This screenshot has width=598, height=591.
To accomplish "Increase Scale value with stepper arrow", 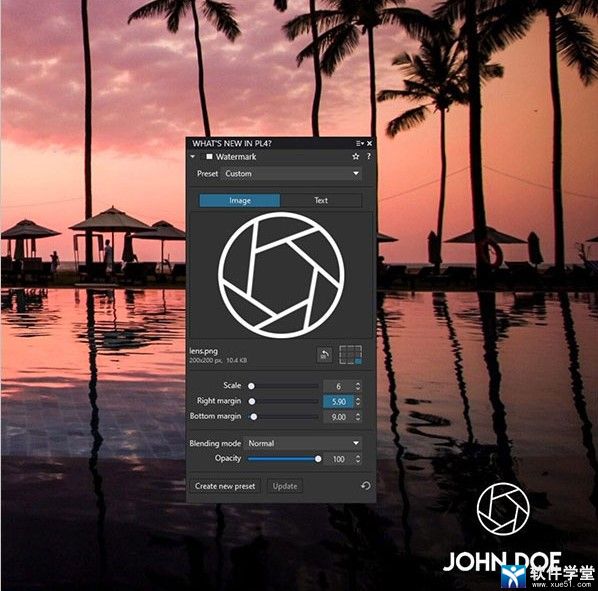I will pos(358,384).
